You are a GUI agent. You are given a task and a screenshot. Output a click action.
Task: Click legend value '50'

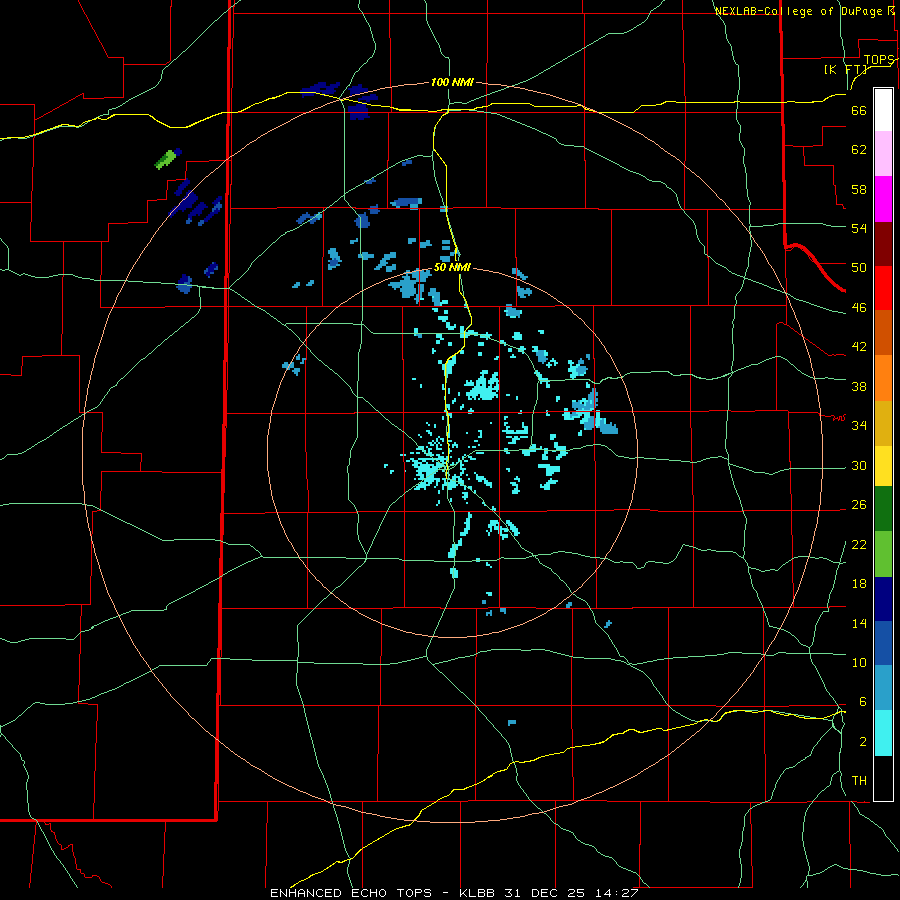[x=859, y=268]
